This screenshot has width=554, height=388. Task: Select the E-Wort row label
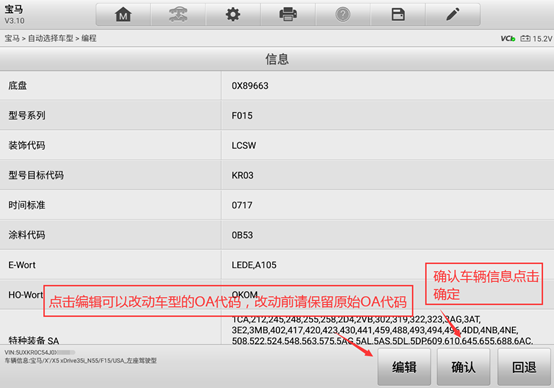coord(22,265)
